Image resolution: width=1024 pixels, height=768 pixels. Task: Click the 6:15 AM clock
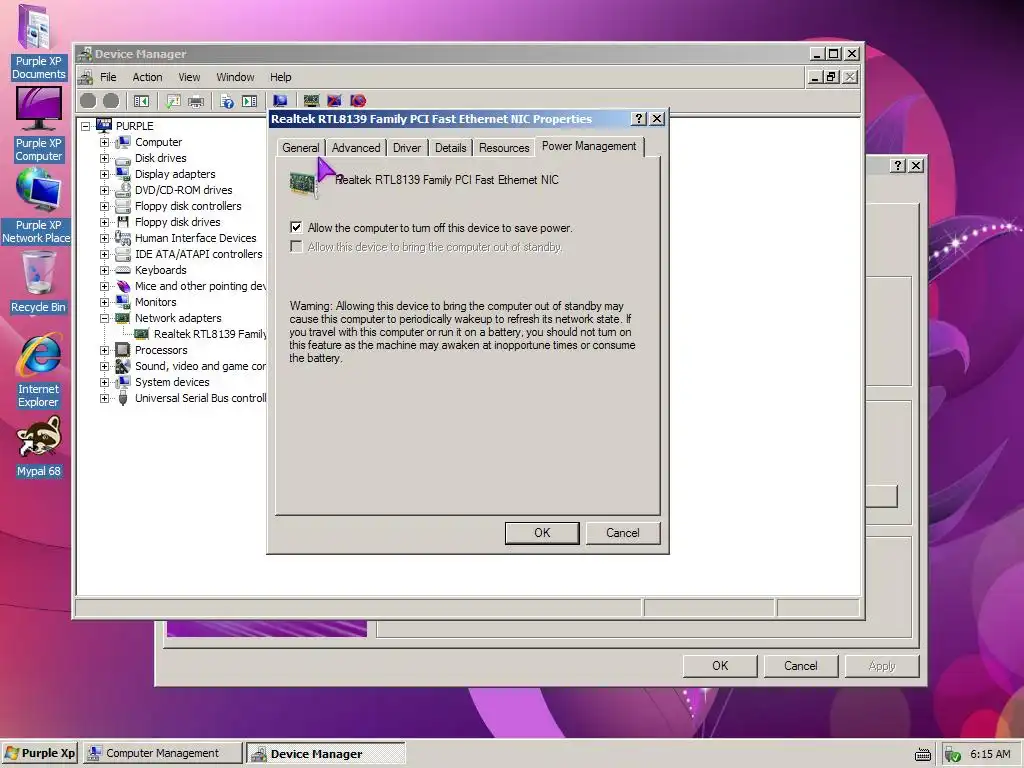click(x=990, y=754)
